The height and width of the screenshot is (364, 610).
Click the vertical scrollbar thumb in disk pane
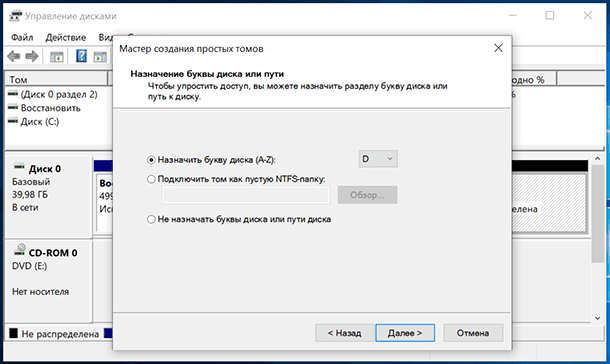[598, 214]
